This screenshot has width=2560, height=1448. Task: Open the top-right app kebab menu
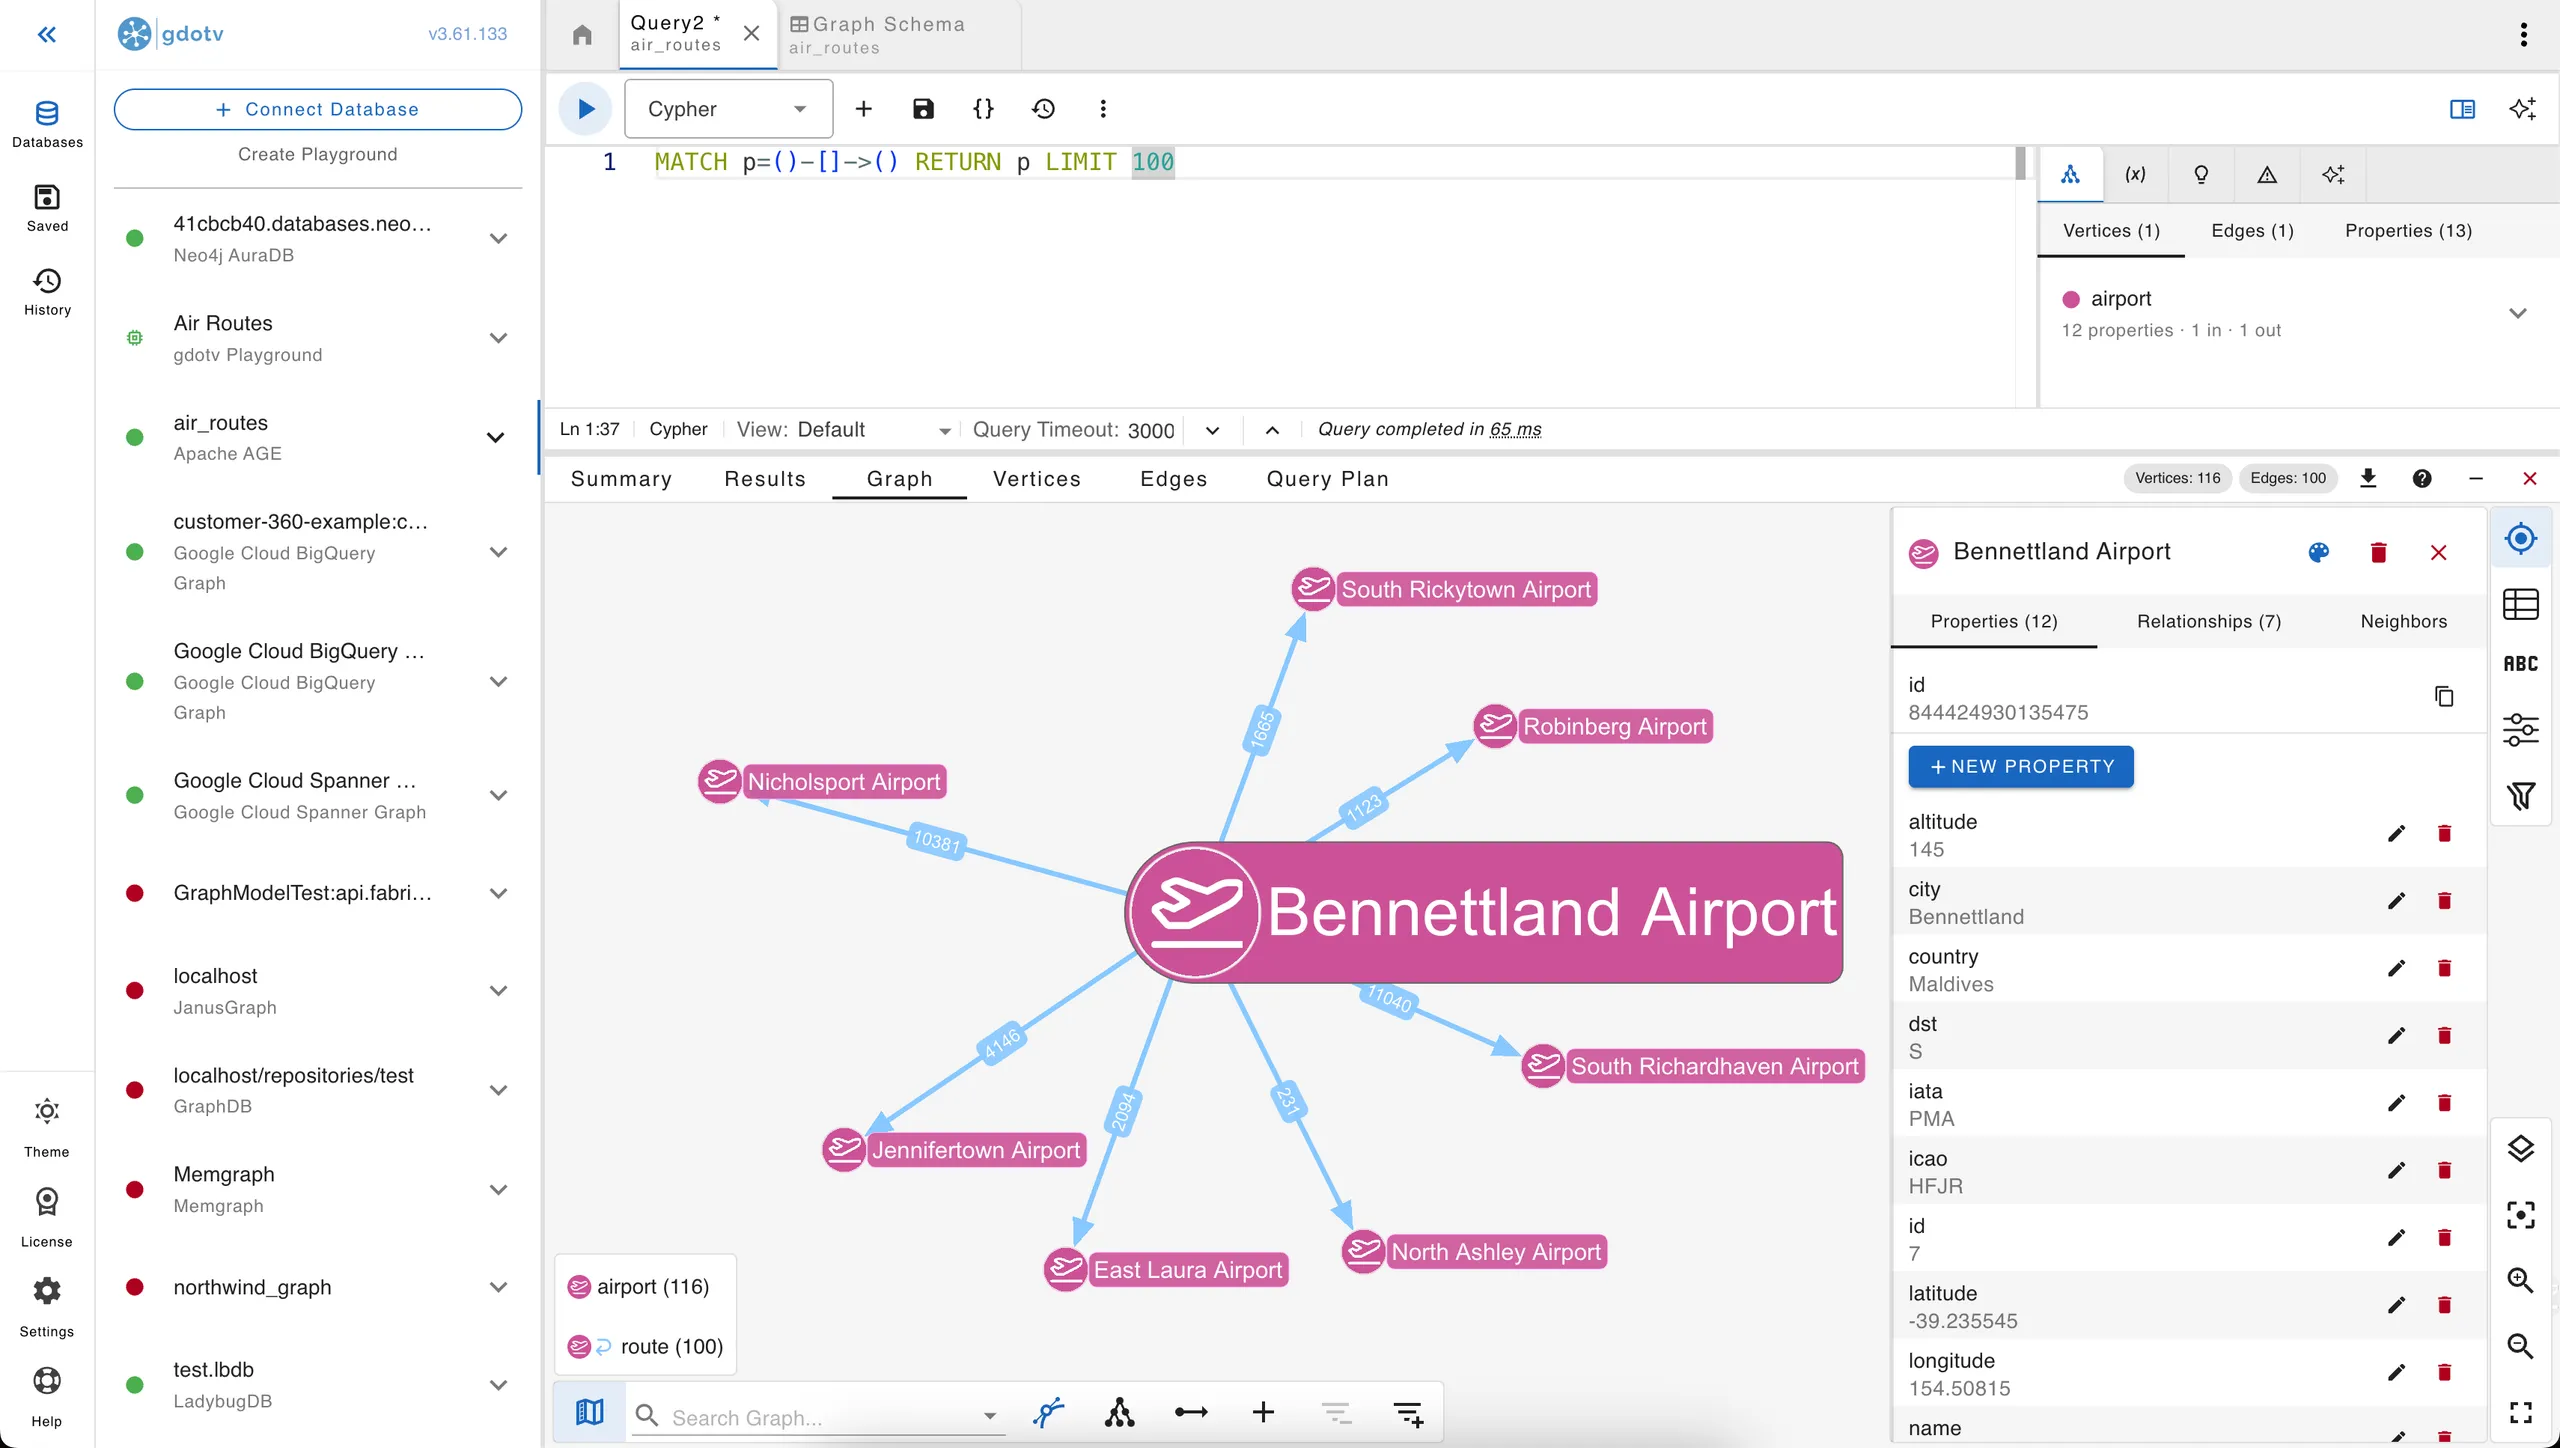(2524, 35)
